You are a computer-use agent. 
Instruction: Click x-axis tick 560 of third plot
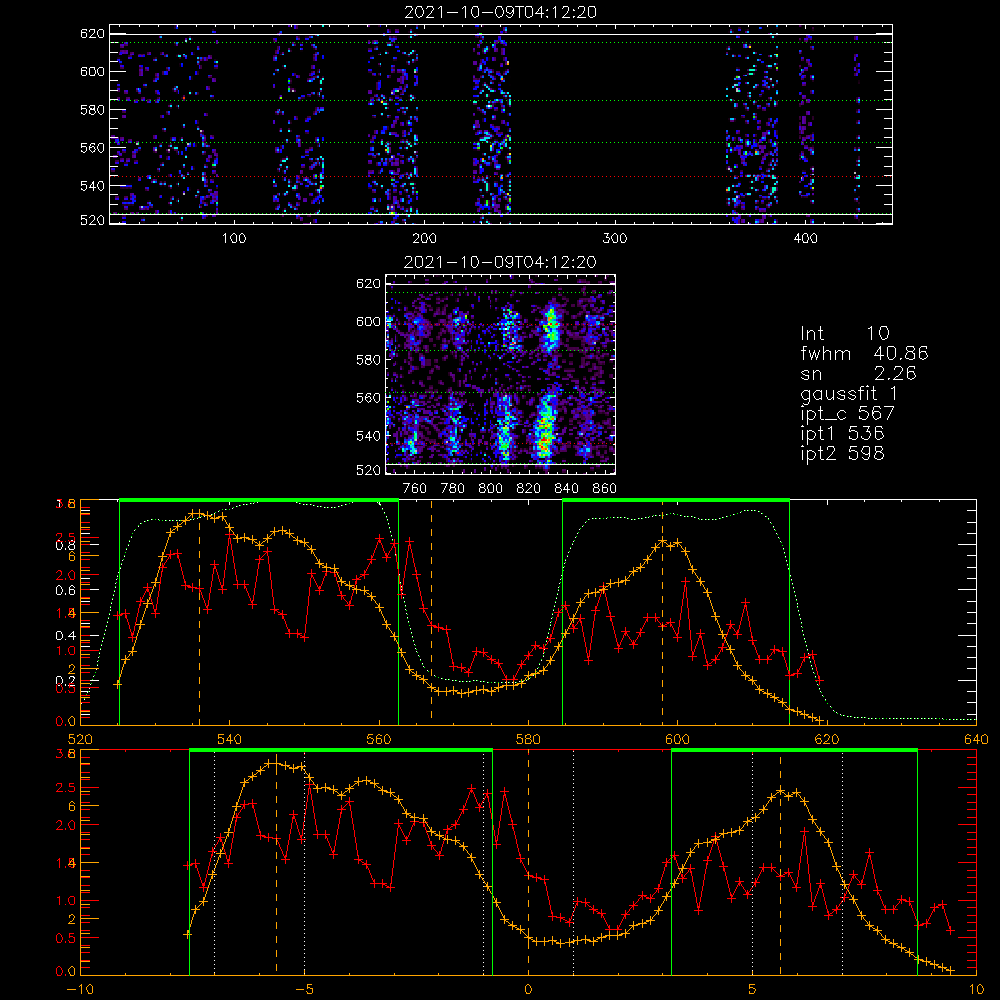379,740
